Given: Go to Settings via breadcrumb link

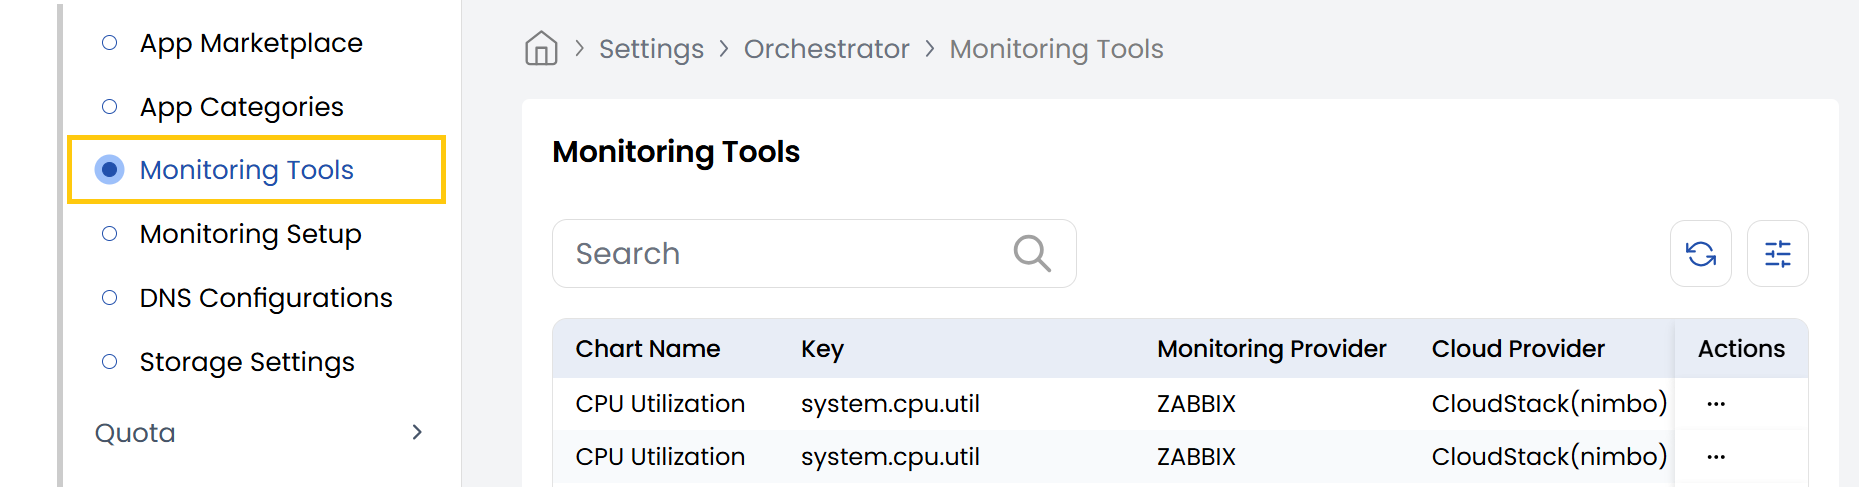Looking at the screenshot, I should [x=651, y=49].
